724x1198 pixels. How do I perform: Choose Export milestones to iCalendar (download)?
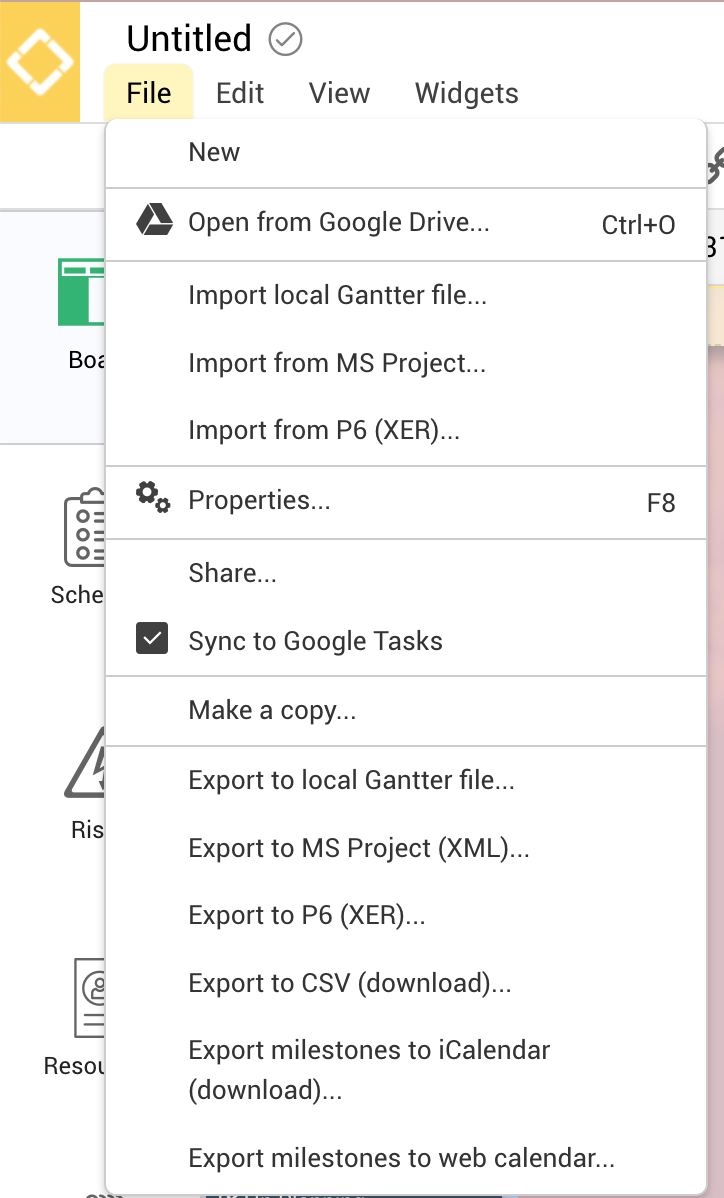click(406, 1070)
